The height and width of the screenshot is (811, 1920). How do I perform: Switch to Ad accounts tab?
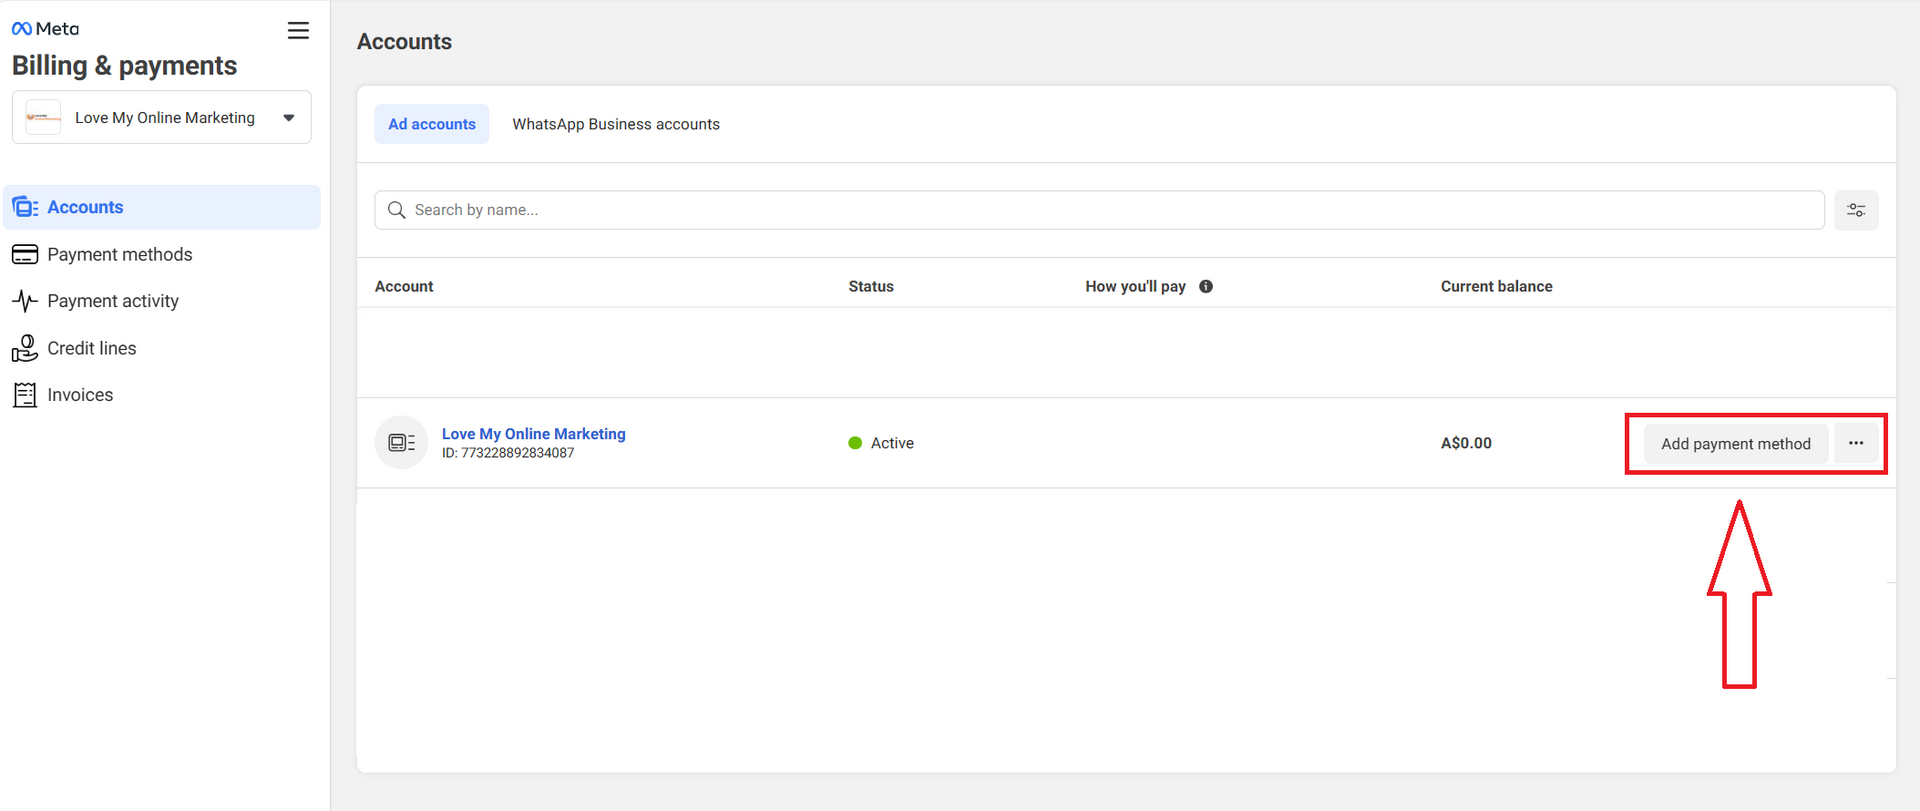click(432, 124)
